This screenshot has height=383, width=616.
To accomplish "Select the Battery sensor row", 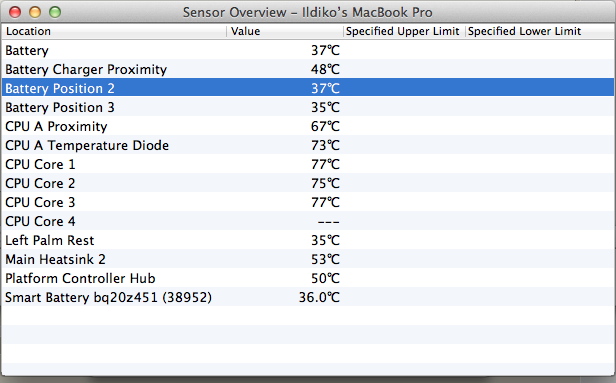I will coord(308,50).
